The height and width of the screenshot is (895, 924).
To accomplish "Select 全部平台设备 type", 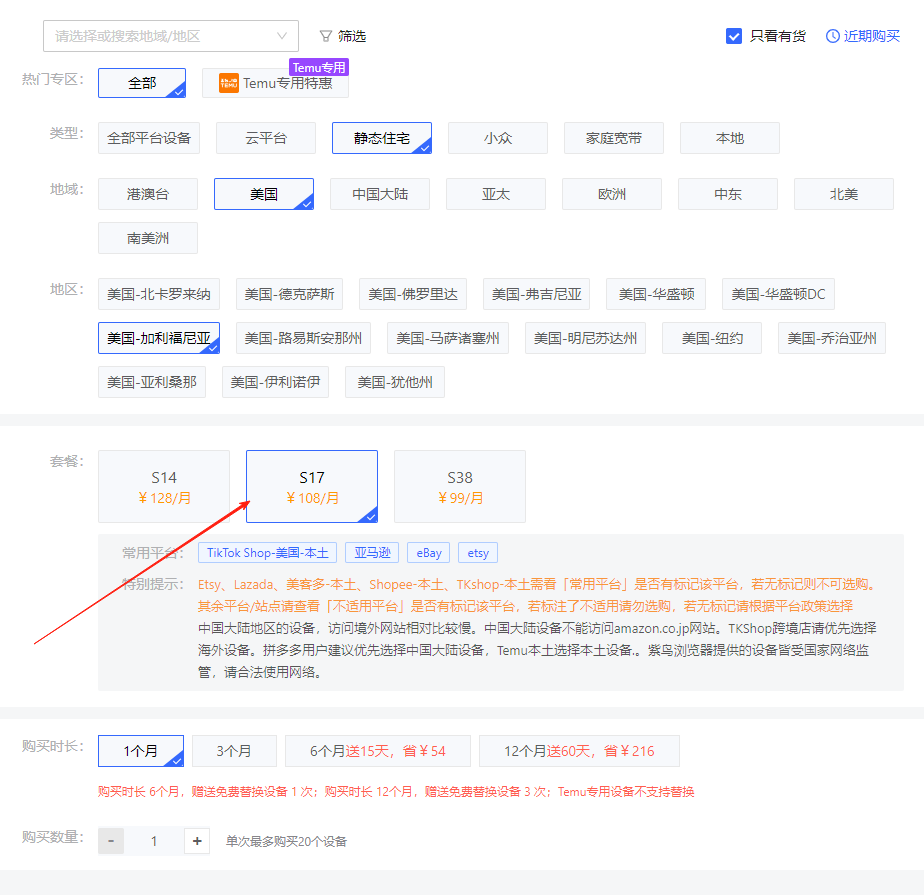I will (x=149, y=138).
